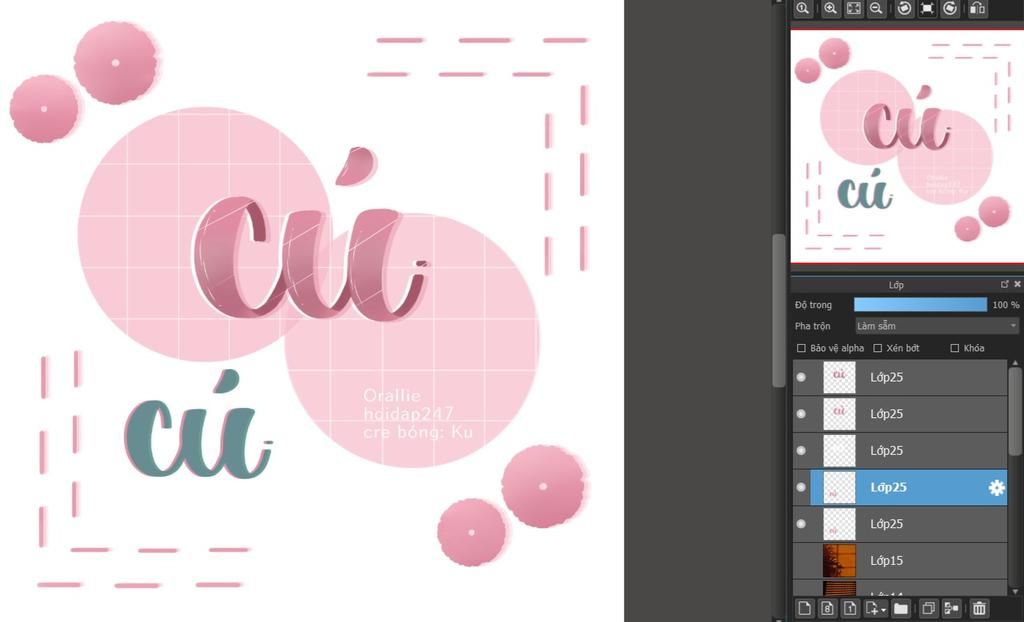Flip the canvas view horizontally
Viewport: 1024px width, 622px height.
point(977,8)
